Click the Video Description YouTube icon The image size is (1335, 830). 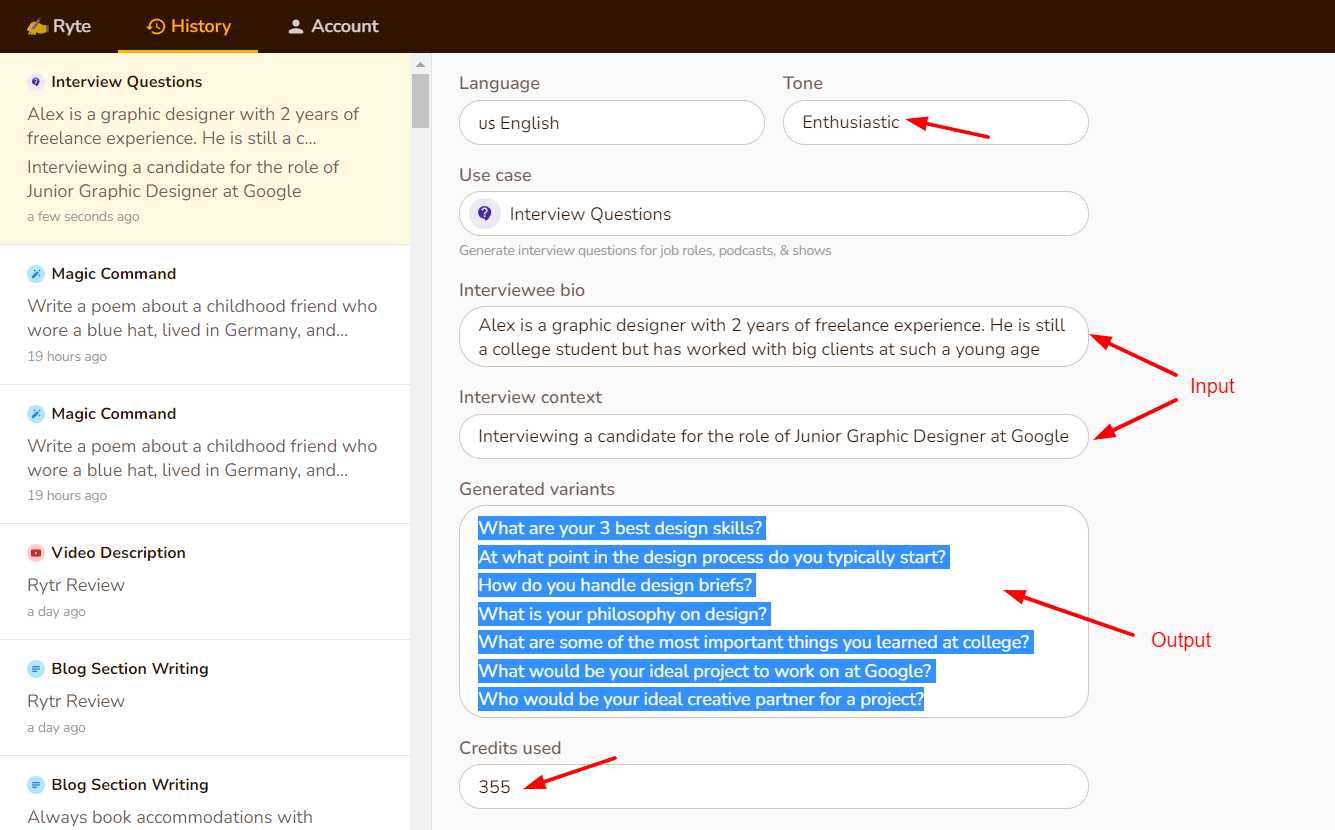(36, 553)
